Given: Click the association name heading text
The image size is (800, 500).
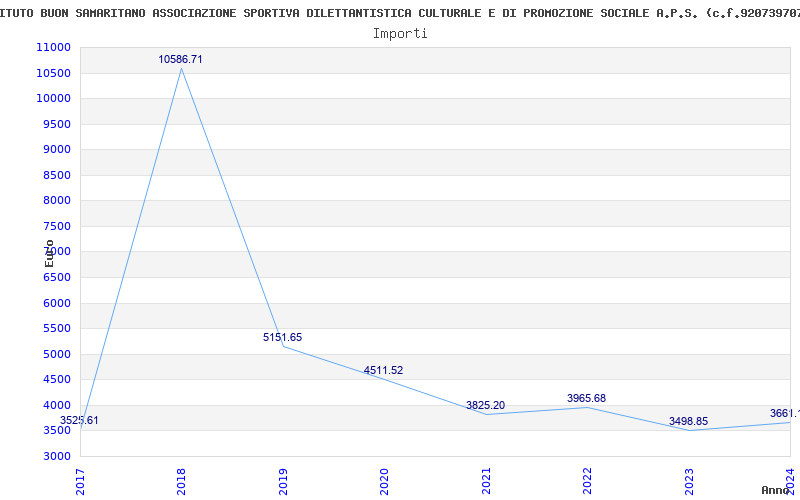Looking at the screenshot, I should coord(400,13).
